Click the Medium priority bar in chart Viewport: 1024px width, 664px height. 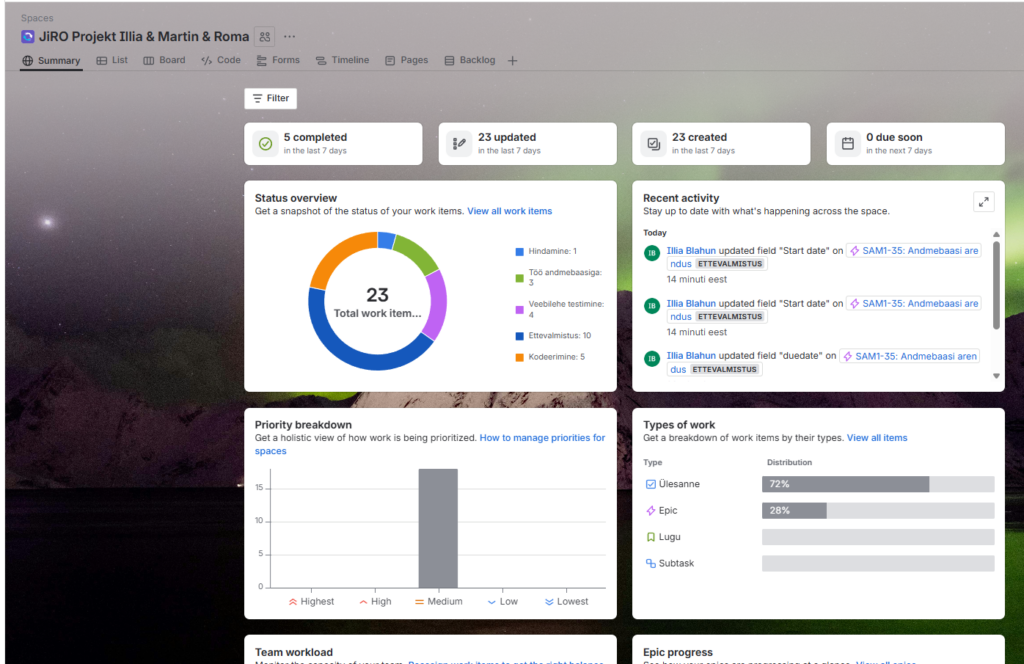437,528
